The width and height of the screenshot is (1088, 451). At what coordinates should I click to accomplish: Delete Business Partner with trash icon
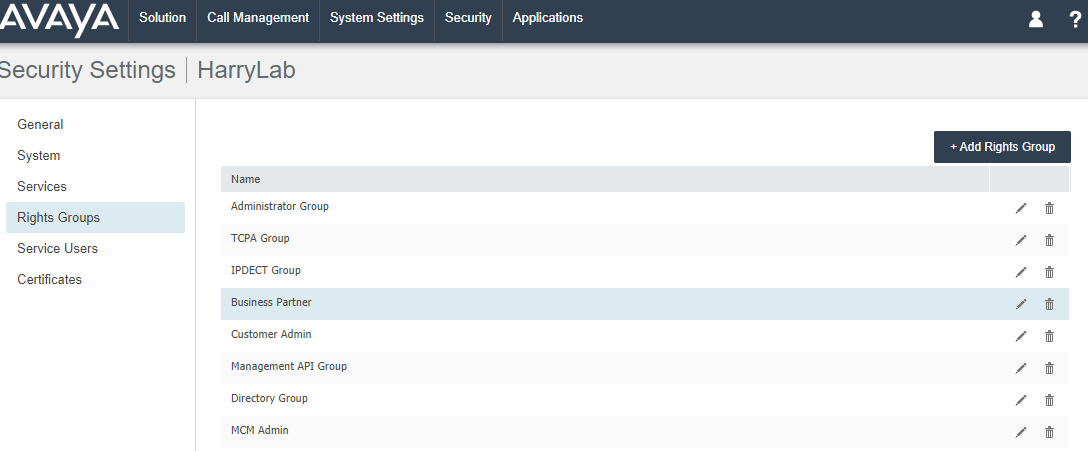click(x=1049, y=304)
